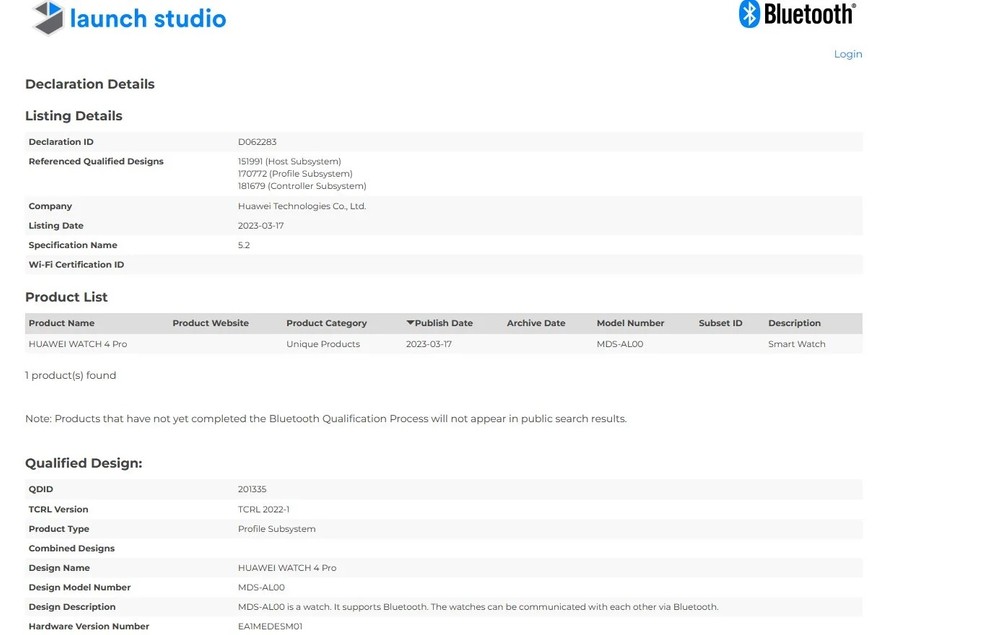
Task: Select the HUAWEI WATCH 4 Pro product name cell
Action: pos(78,344)
